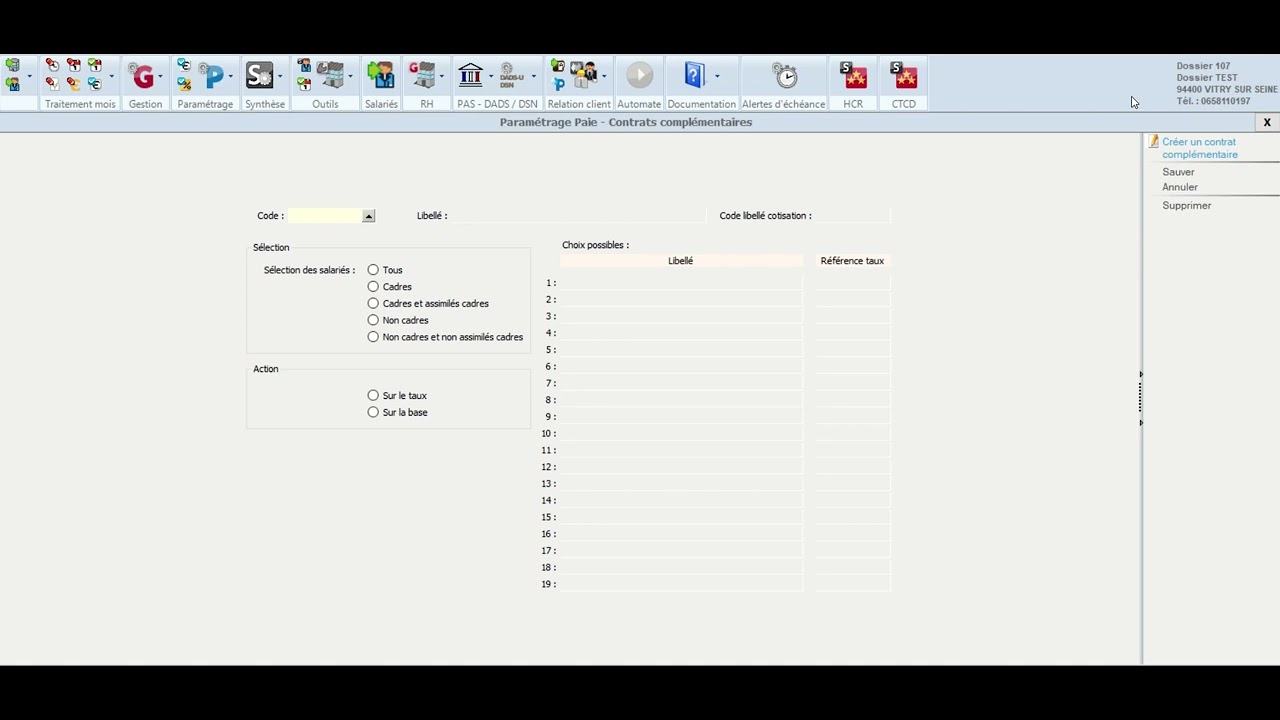Select action Sur le taux
Screen dimensions: 1280x720
pos(373,396)
